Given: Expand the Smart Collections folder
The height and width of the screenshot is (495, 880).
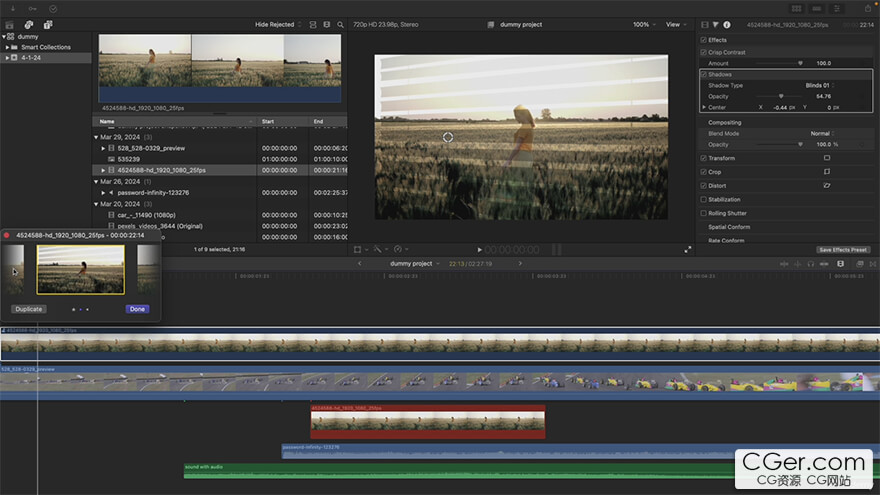Looking at the screenshot, I should (x=7, y=47).
